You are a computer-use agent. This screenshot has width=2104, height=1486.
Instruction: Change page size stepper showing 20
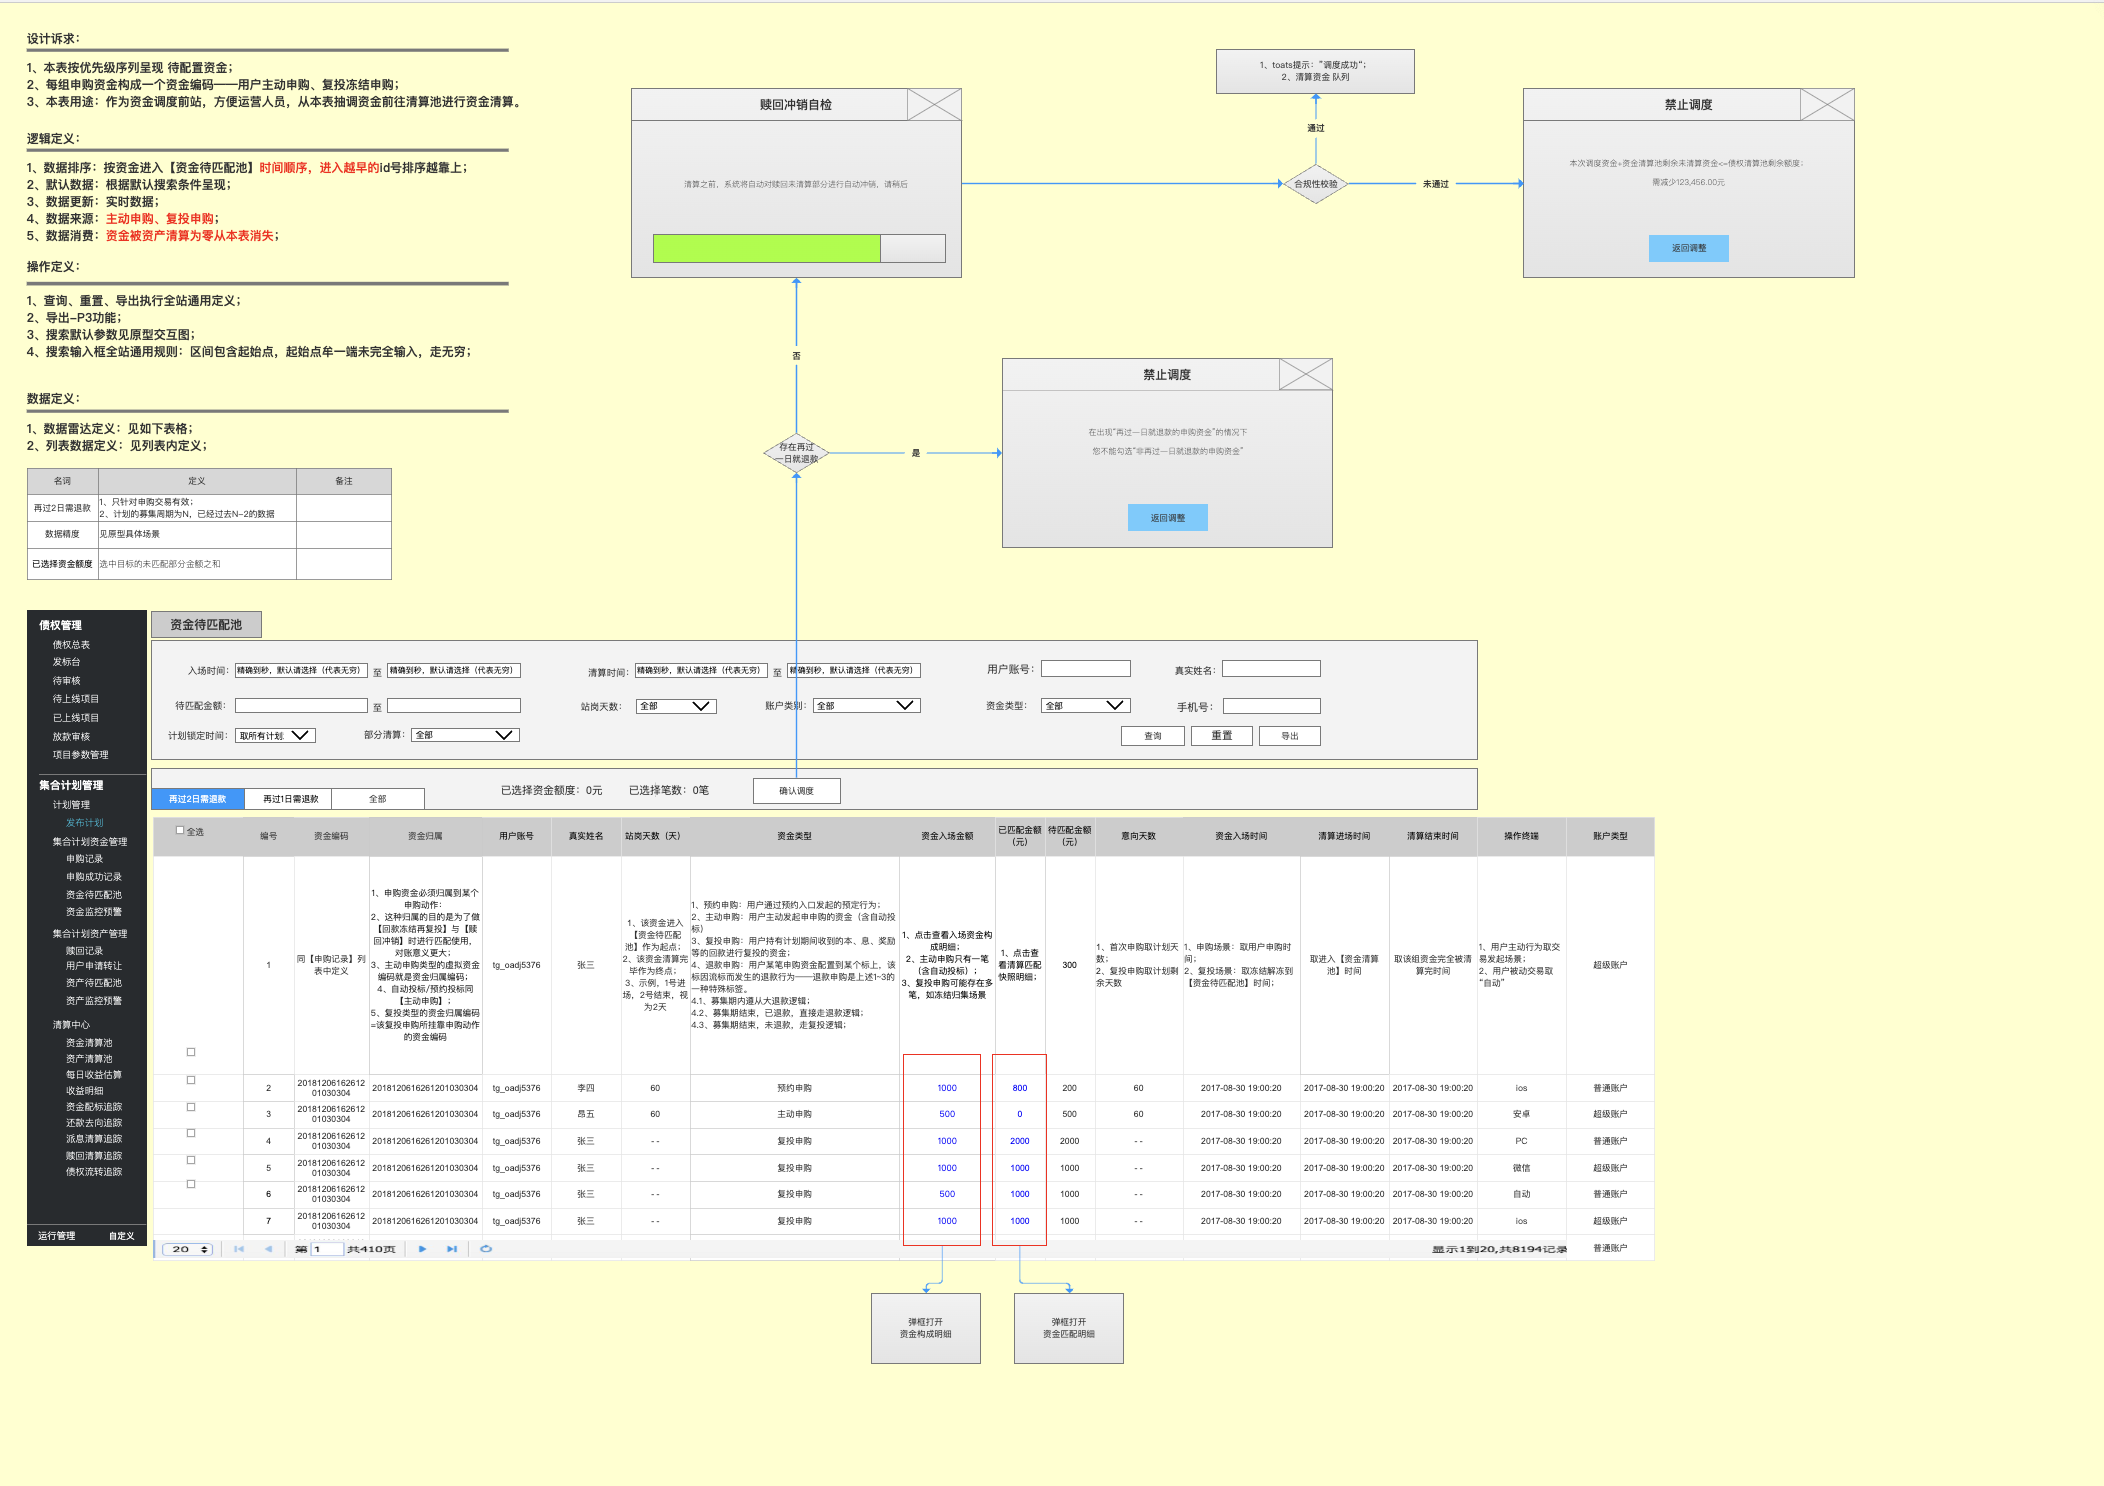188,1249
